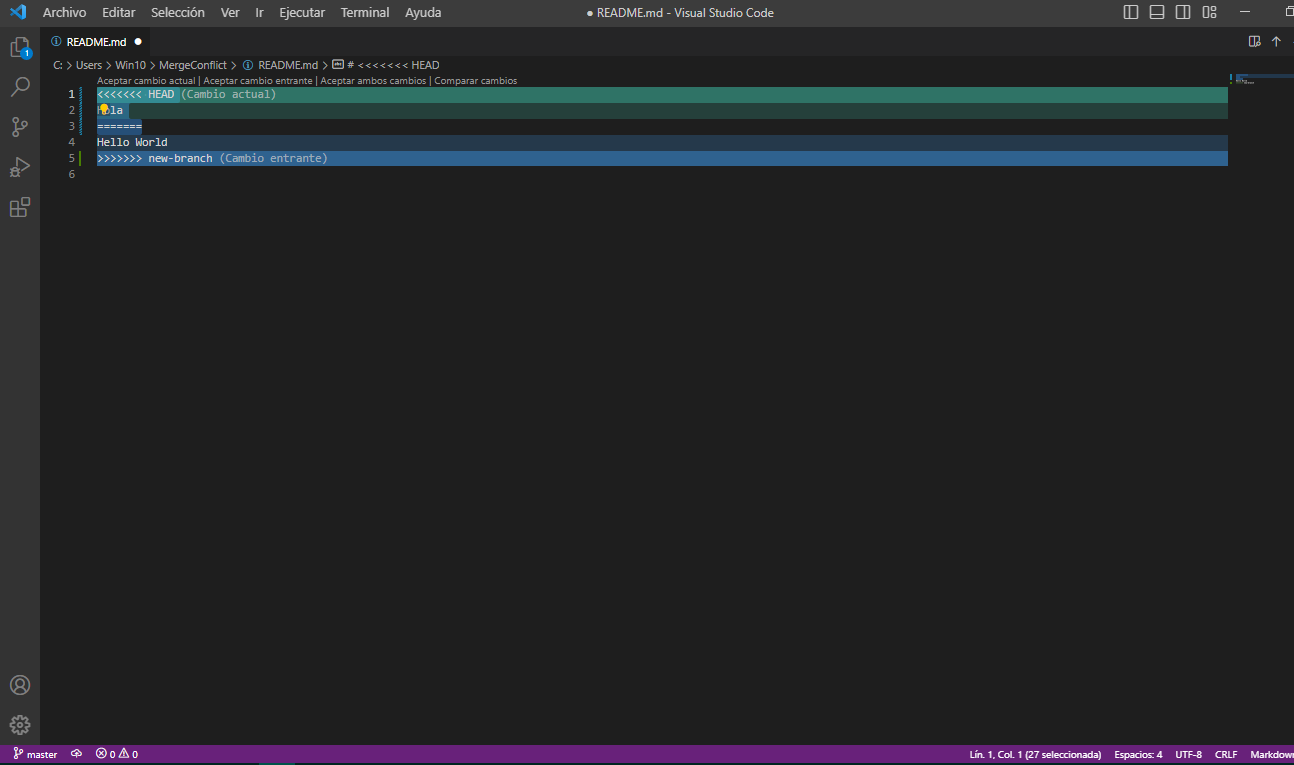Expand the Customize Layout dropdown
This screenshot has height=765, width=1294.
pos(1209,12)
